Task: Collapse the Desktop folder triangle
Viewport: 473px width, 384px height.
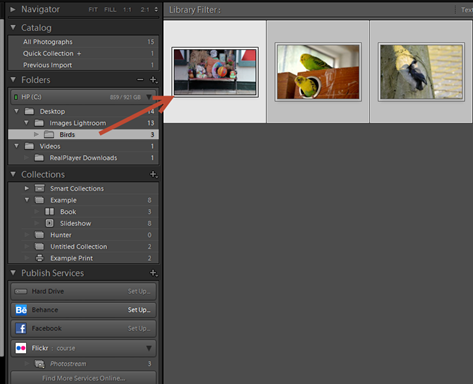Action: pos(16,111)
